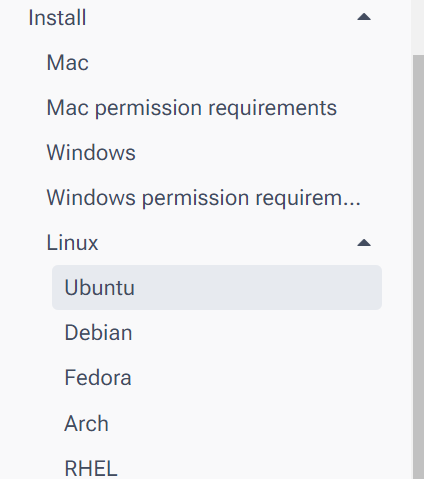Screen dimensions: 424x479
Task: Toggle the Linux group via upward triangle icon
Action: coord(364,243)
